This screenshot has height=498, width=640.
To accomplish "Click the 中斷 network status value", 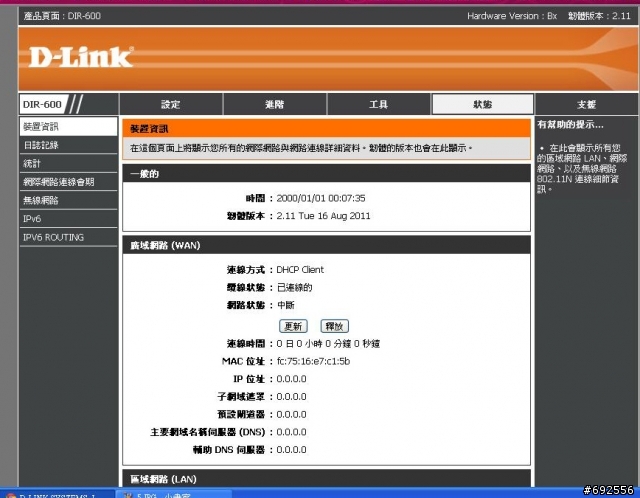I will point(286,305).
